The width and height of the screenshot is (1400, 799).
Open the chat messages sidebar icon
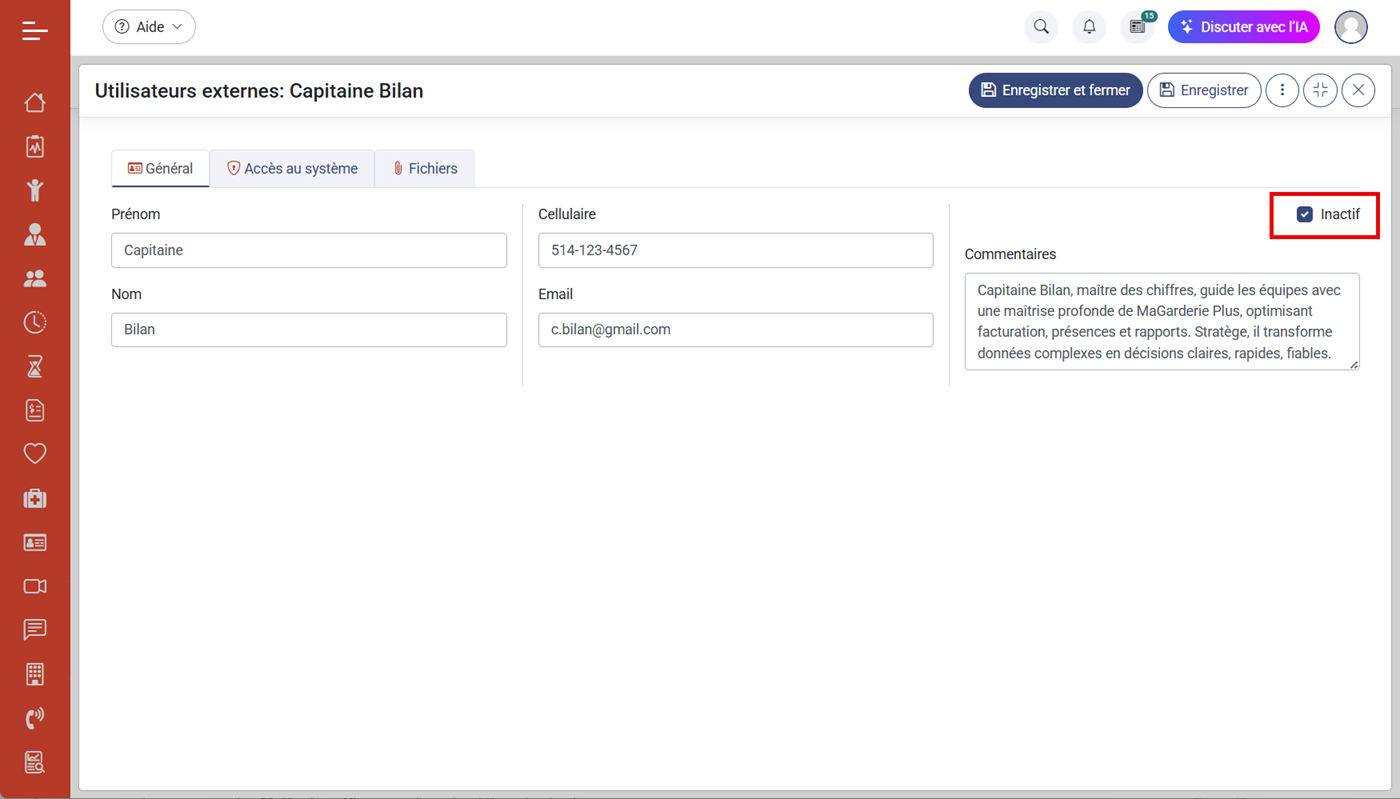35,630
